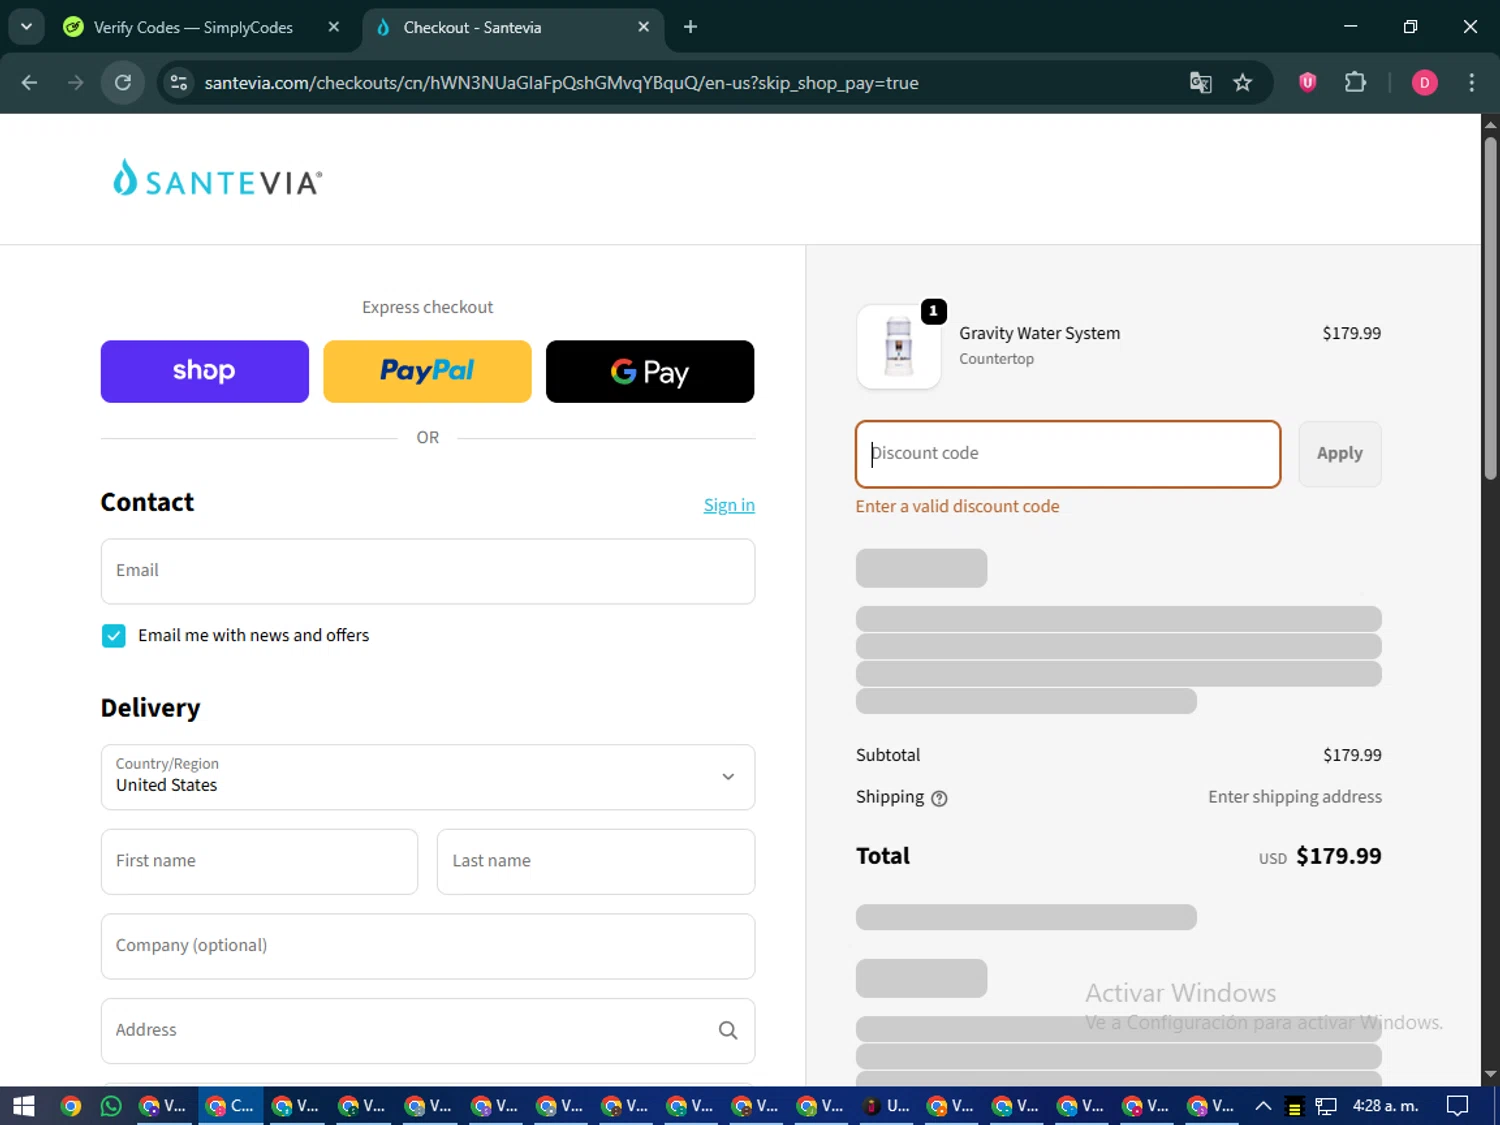Go back to previous page
Screen dimensions: 1500x1125
(x=29, y=83)
